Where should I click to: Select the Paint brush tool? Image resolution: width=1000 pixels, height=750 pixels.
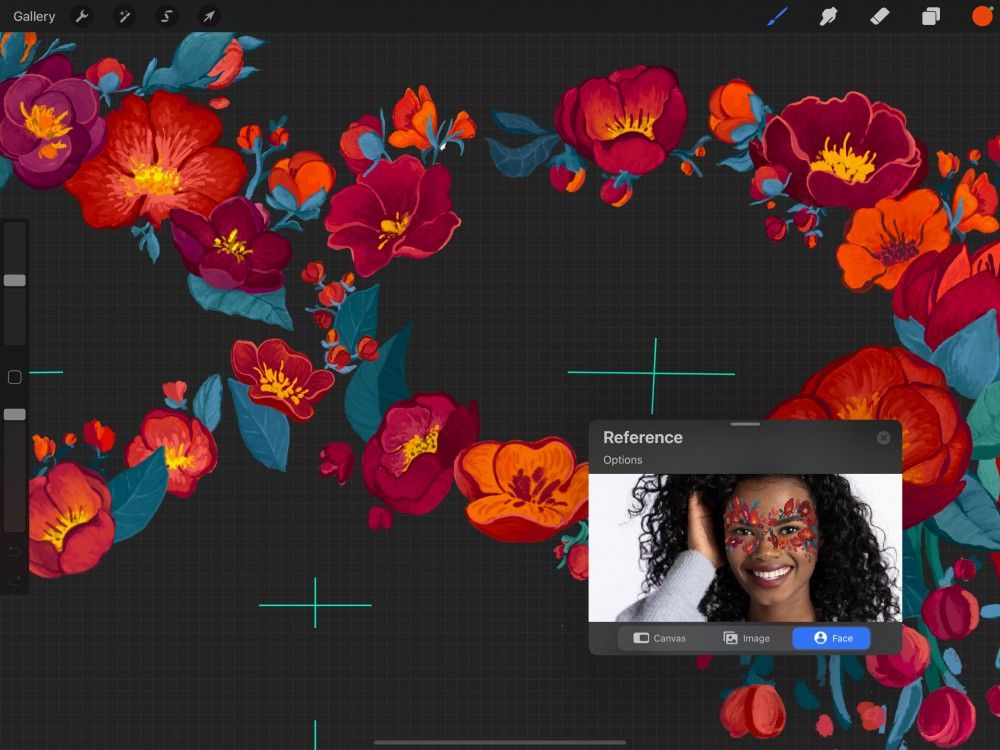(x=778, y=16)
